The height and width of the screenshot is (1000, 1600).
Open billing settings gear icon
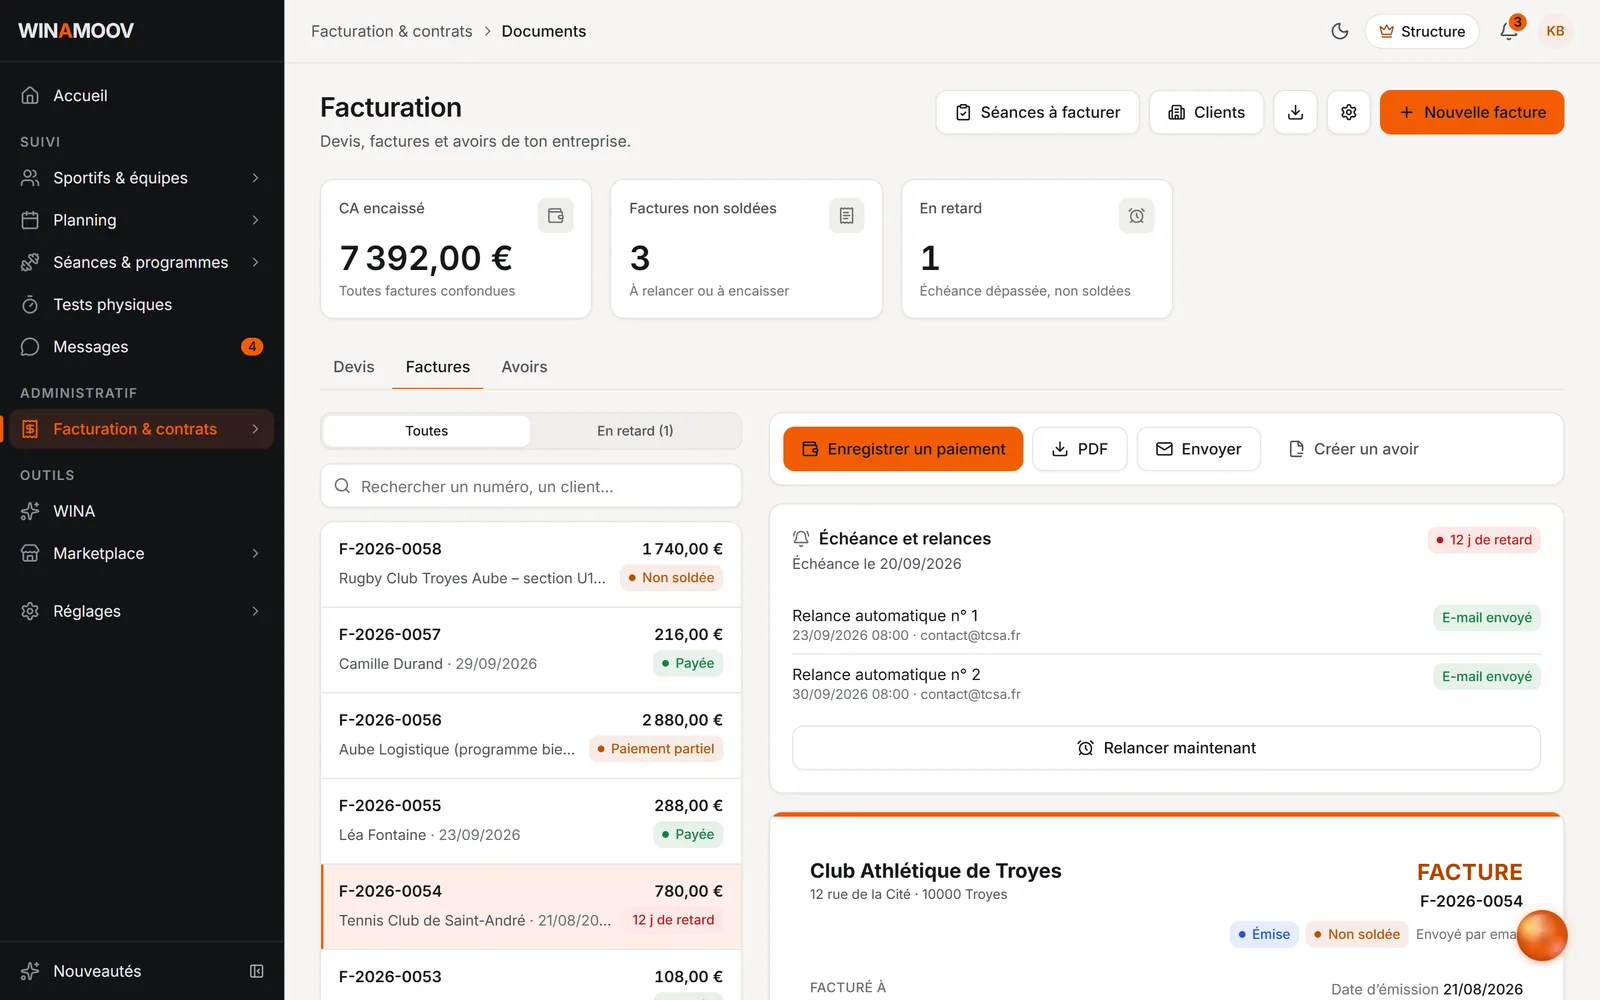pos(1349,112)
